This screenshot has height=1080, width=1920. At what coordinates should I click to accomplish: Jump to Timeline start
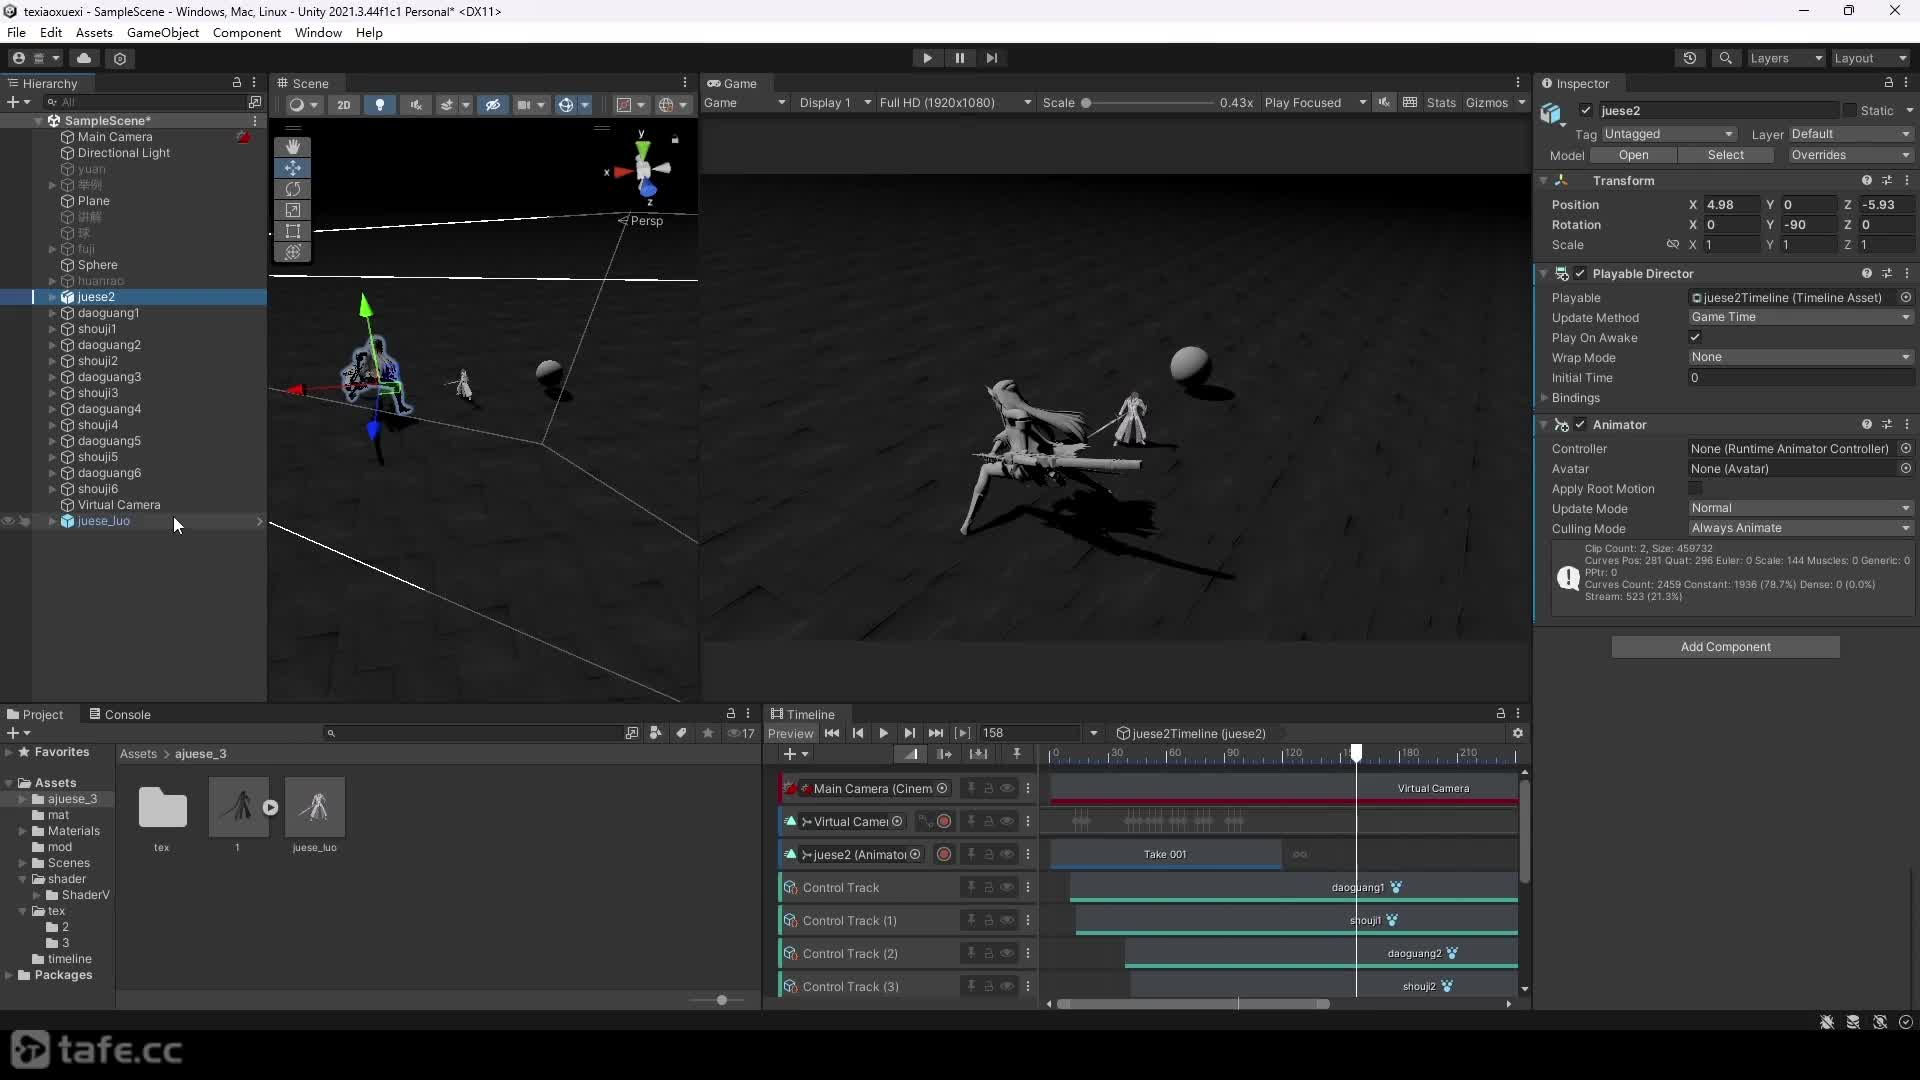(x=831, y=733)
